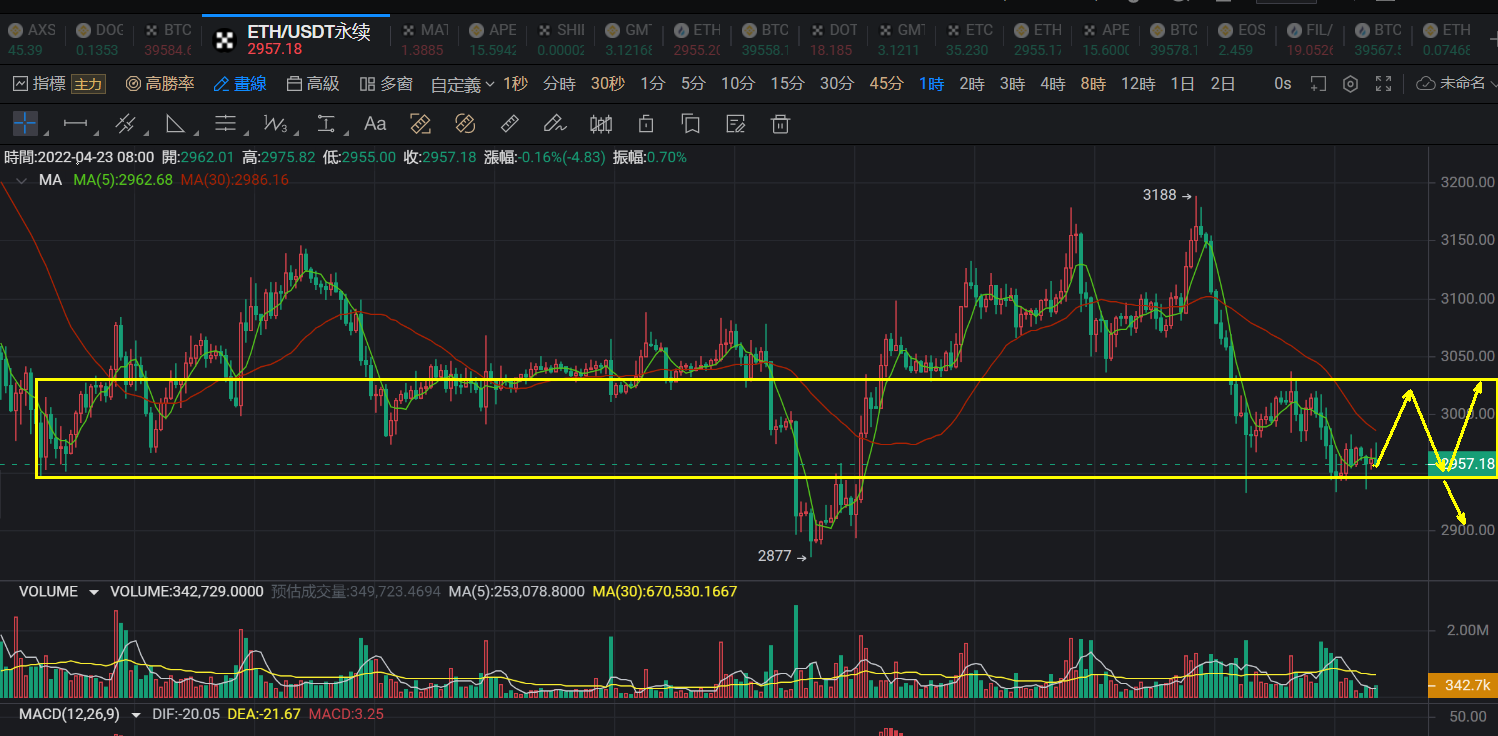Screen dimensions: 1498x736
Task: Click the 342.7k volume axis label
Action: pos(1463,685)
